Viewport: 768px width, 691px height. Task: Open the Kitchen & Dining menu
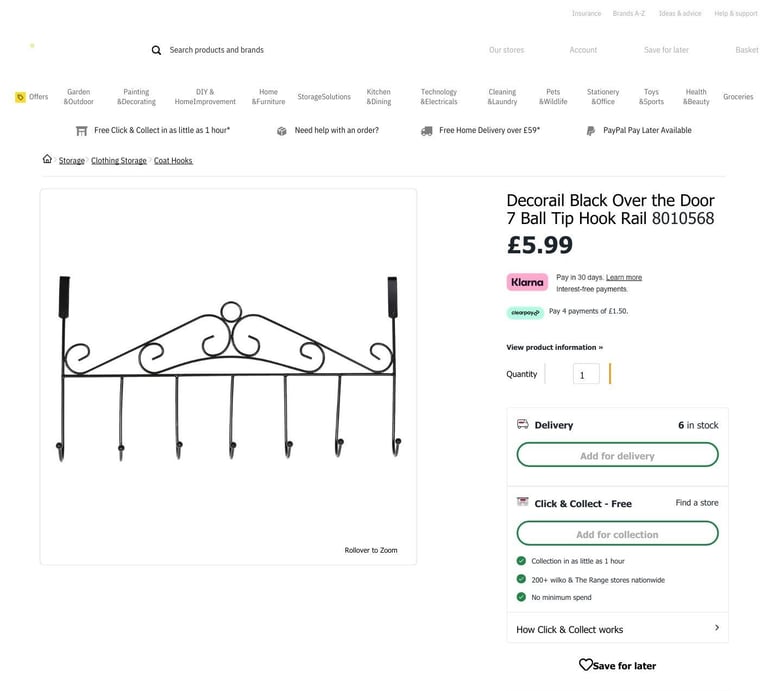379,97
